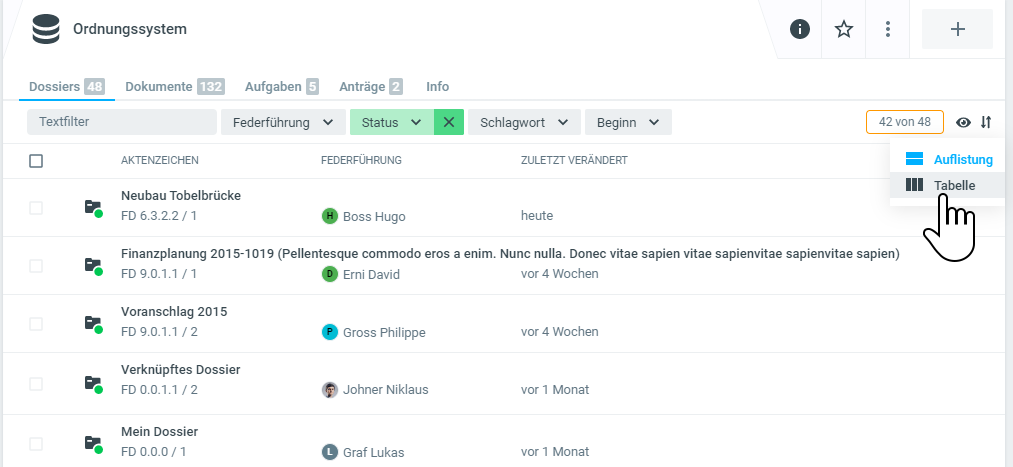This screenshot has height=467, width=1013.
Task: Toggle the eye visibility icon
Action: point(963,122)
